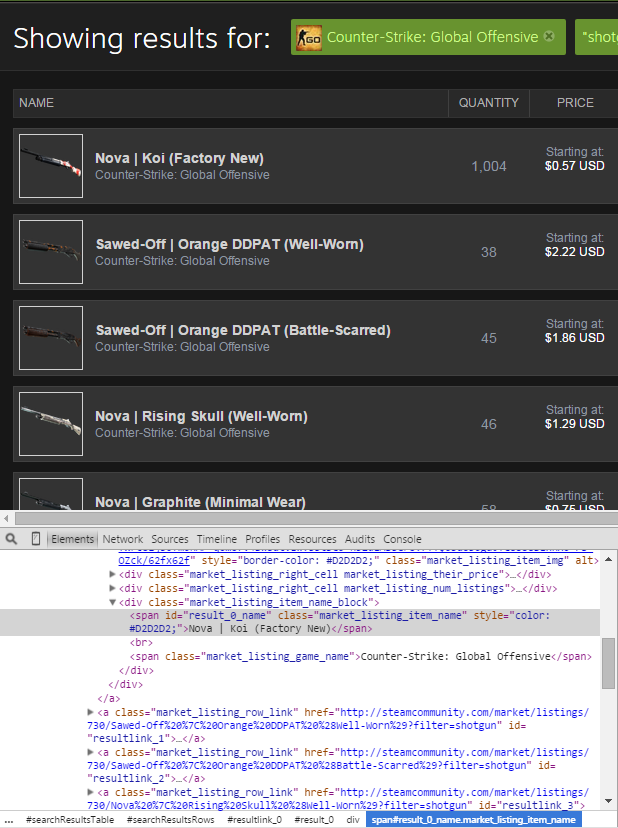
Task: Click the quantity 38 value
Action: coord(489,252)
